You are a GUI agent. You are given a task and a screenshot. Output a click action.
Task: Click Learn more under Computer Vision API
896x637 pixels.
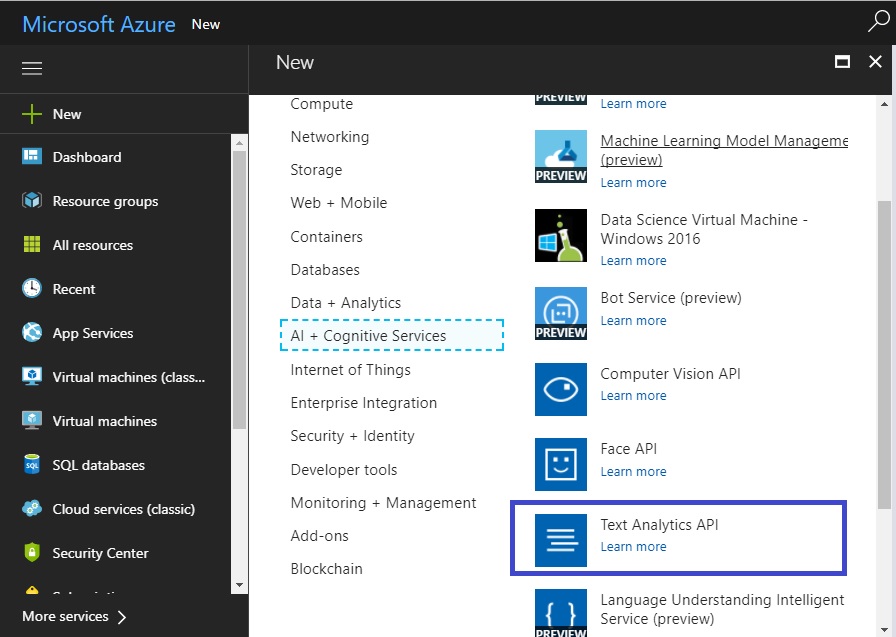click(x=633, y=396)
